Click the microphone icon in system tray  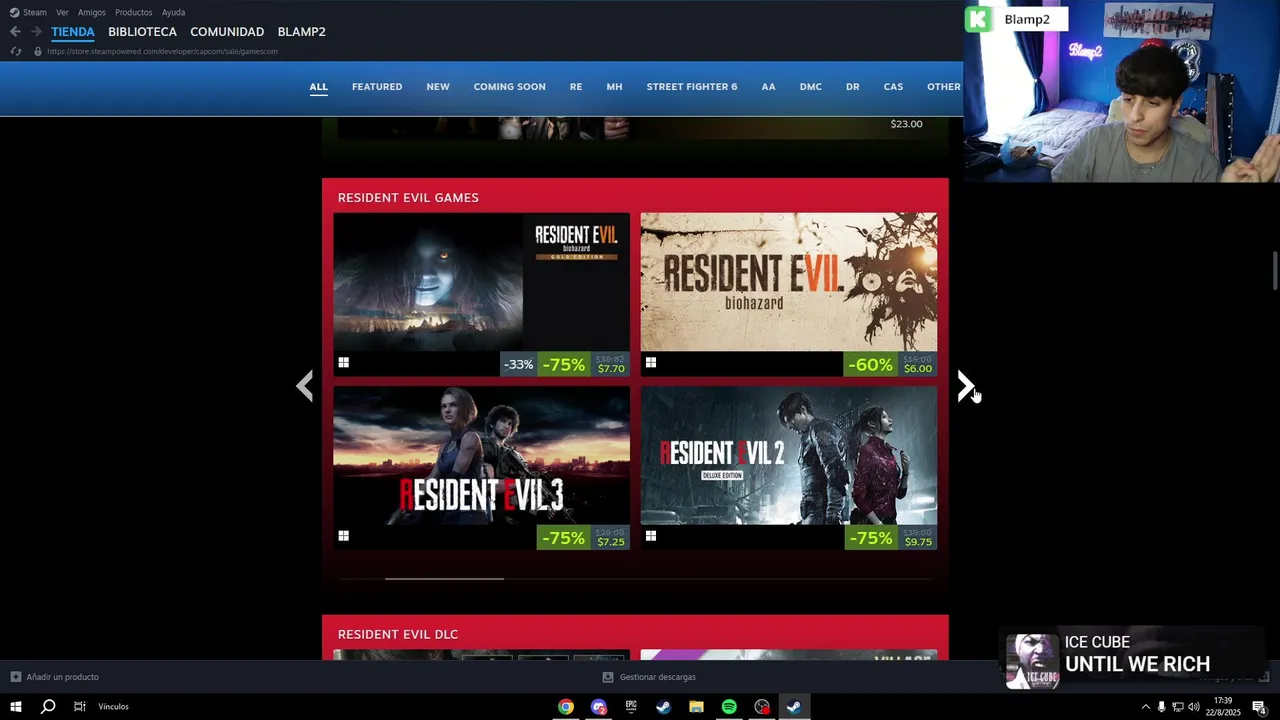(1161, 707)
